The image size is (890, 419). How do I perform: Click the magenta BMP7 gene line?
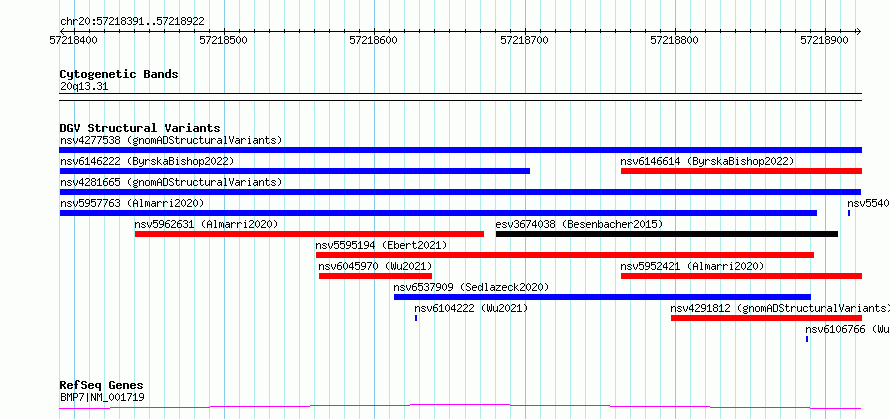point(460,406)
